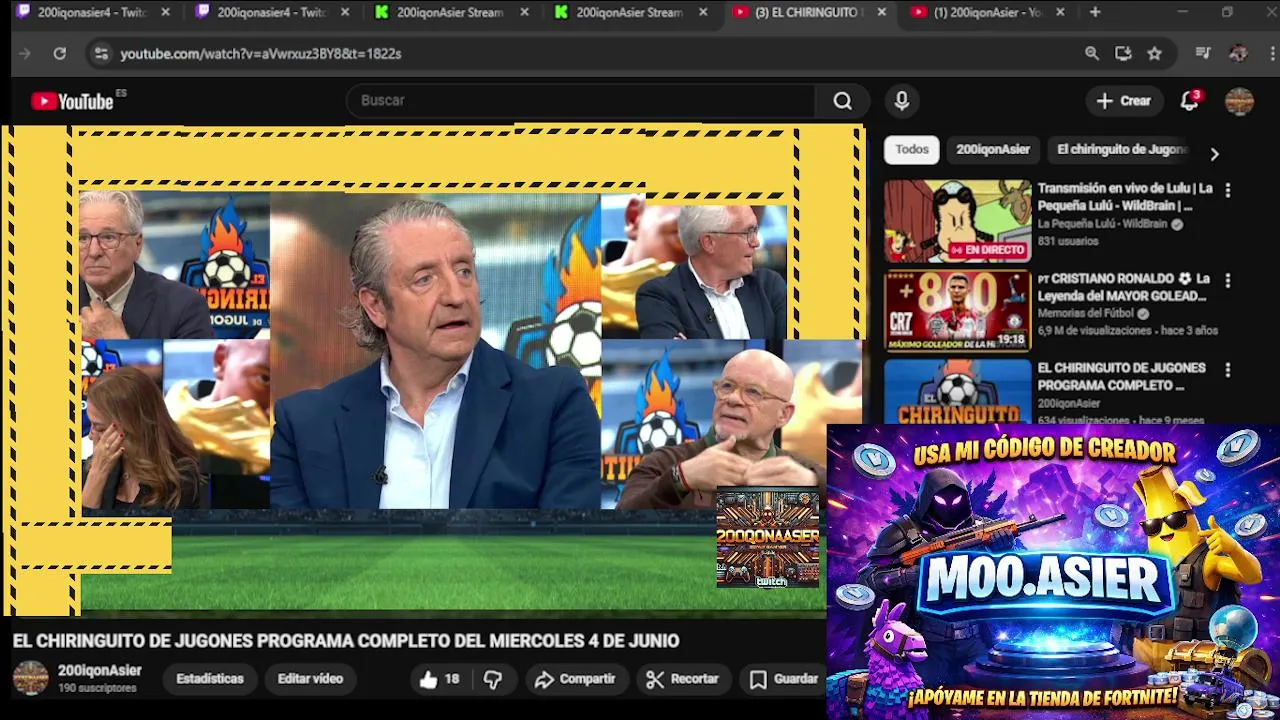Open the 200iqonAsier channel avatar below video
1280x720 pixels.
(x=30, y=678)
